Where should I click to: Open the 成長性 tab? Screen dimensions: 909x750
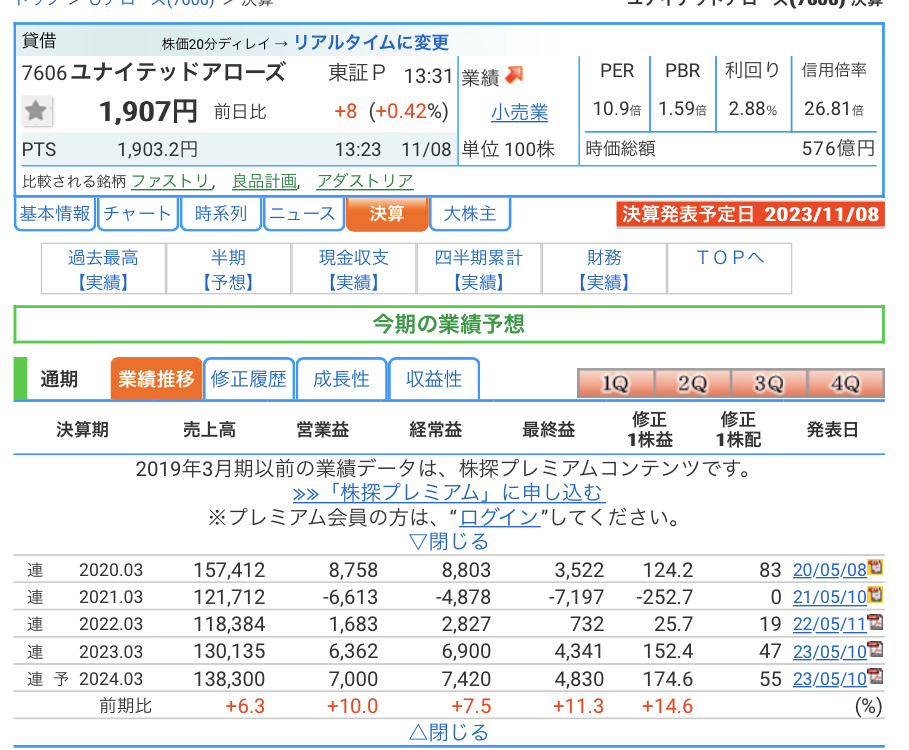click(341, 379)
